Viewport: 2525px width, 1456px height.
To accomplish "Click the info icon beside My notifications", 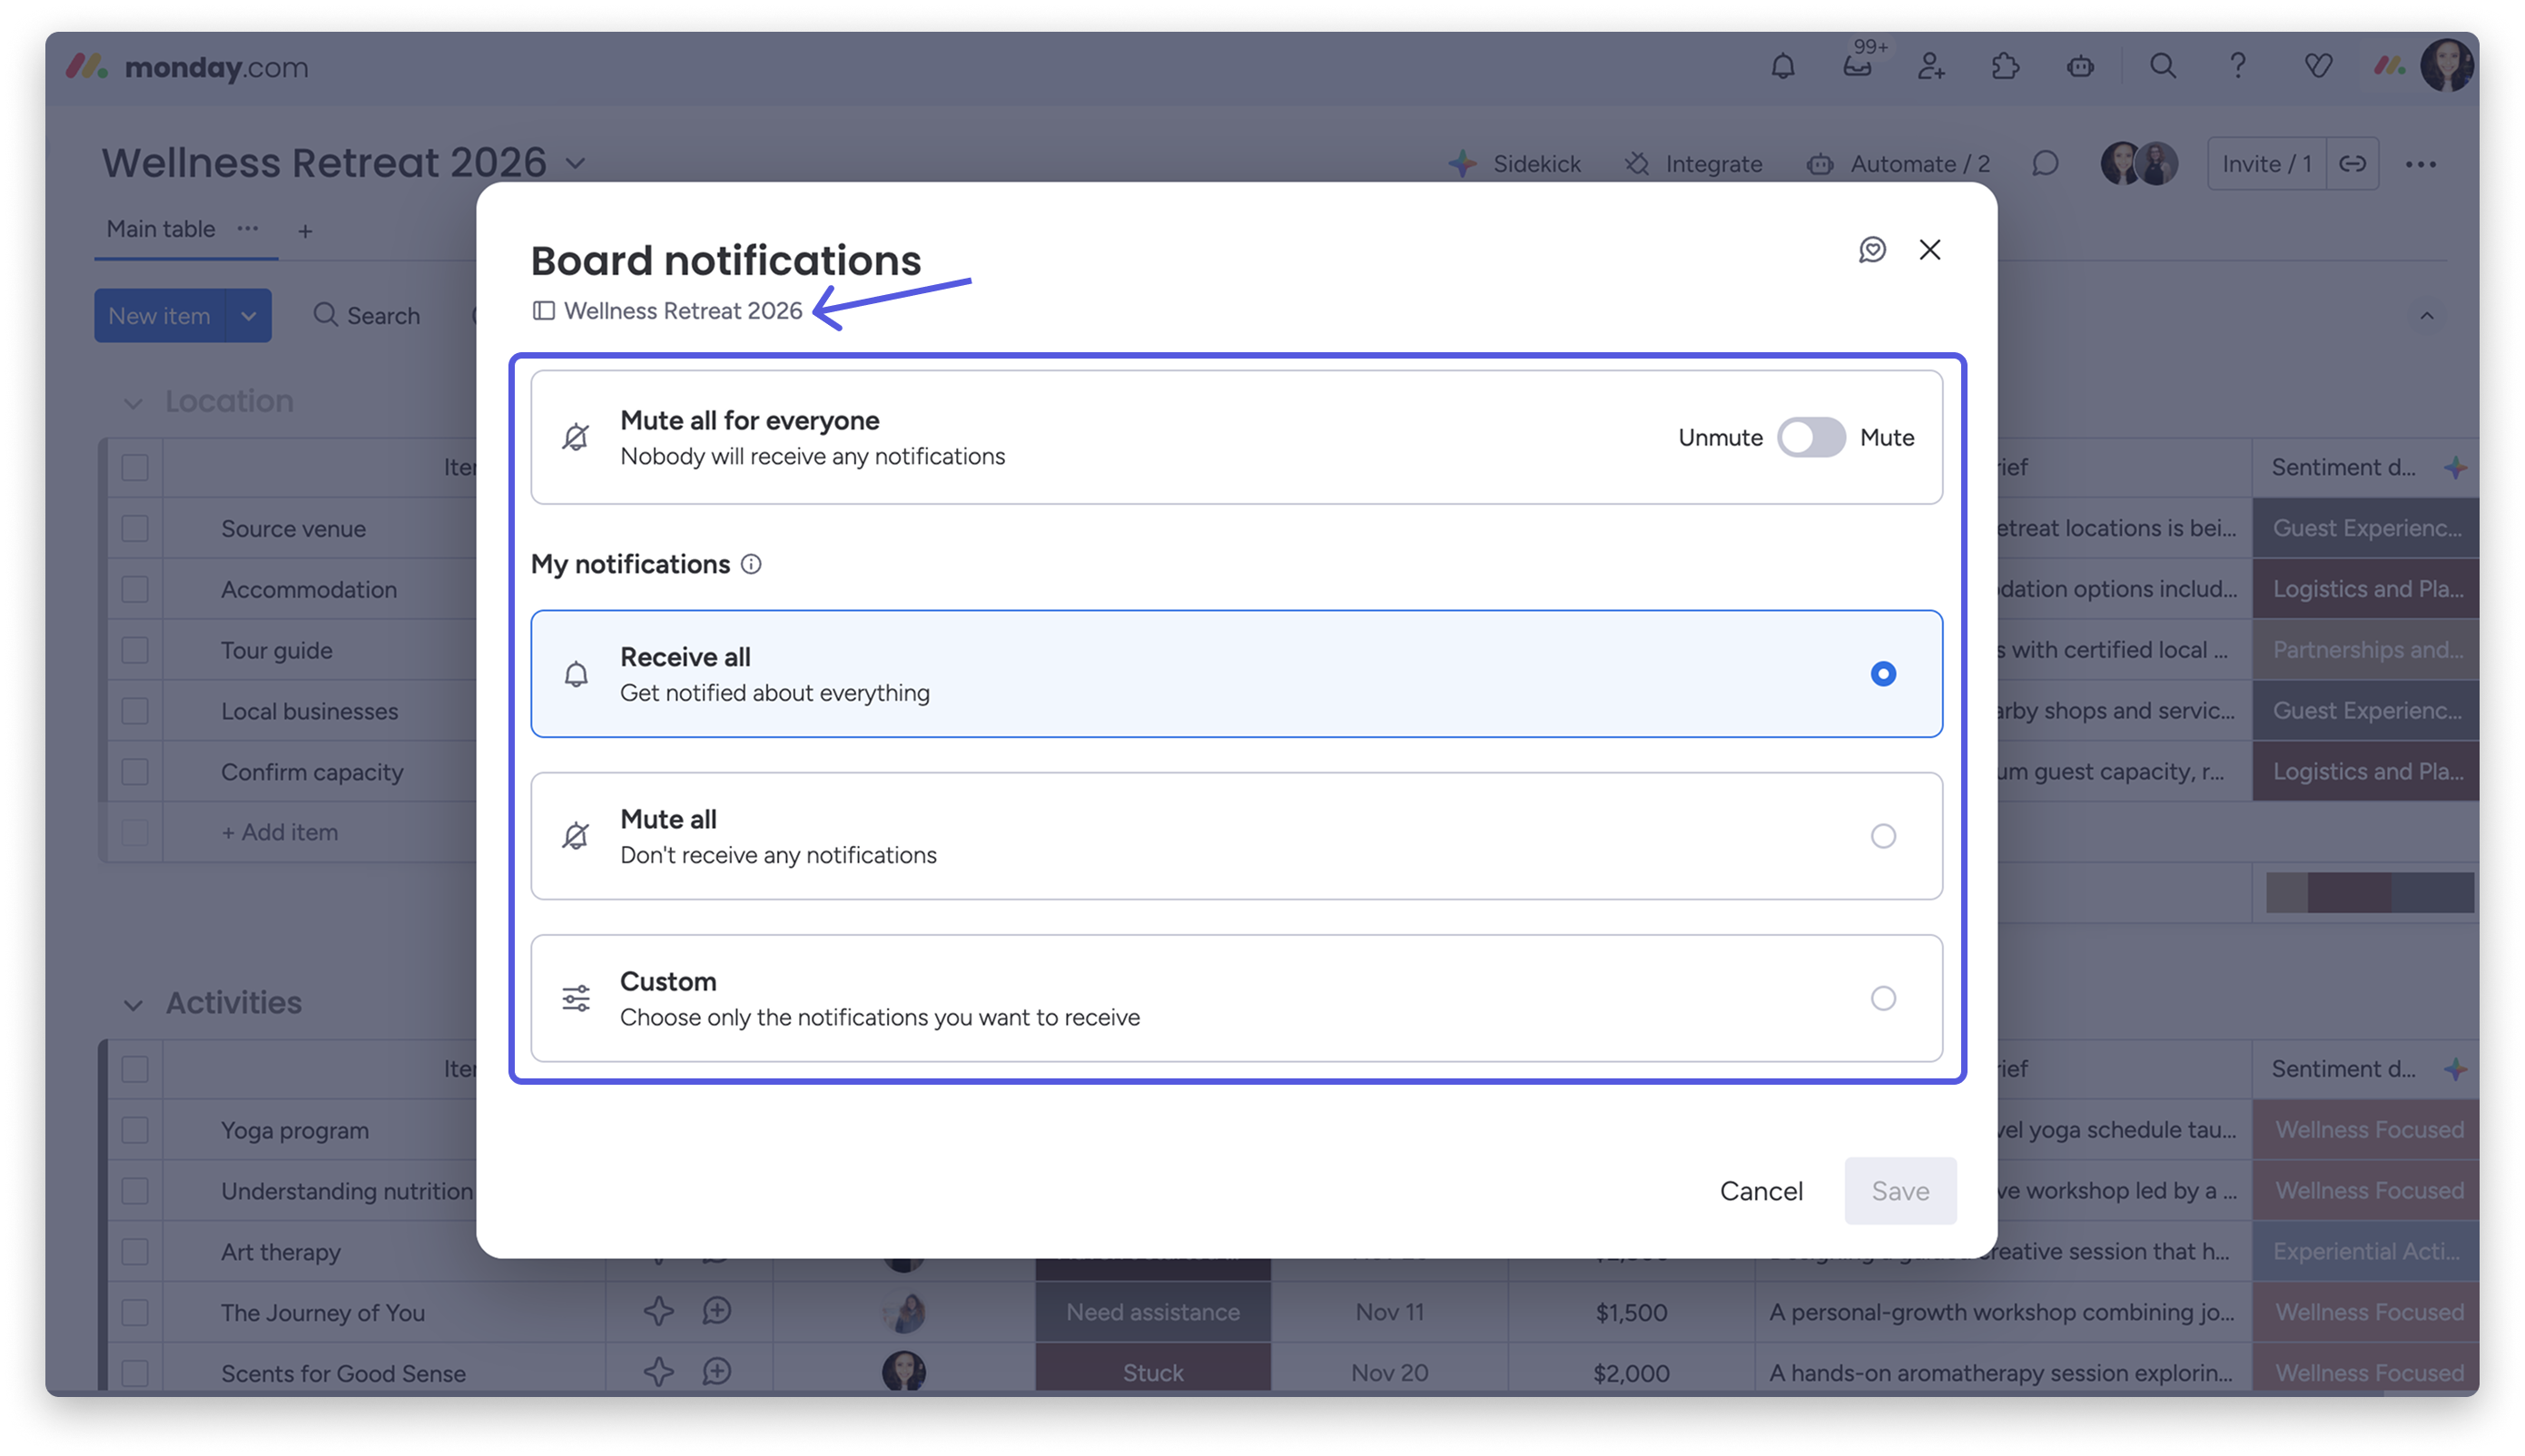I will coord(751,564).
